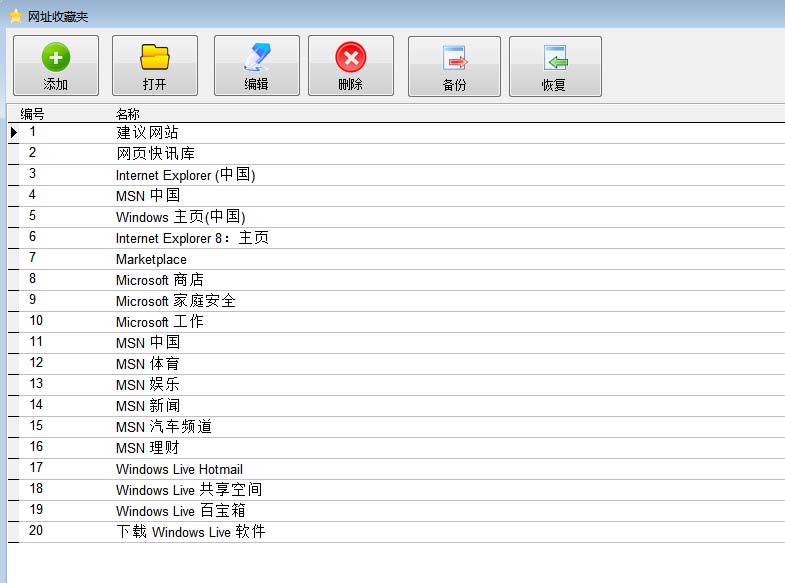Screen dimensions: 785x583
Task: Click number cell 20 in 编号 column
Action: [x=36, y=530]
